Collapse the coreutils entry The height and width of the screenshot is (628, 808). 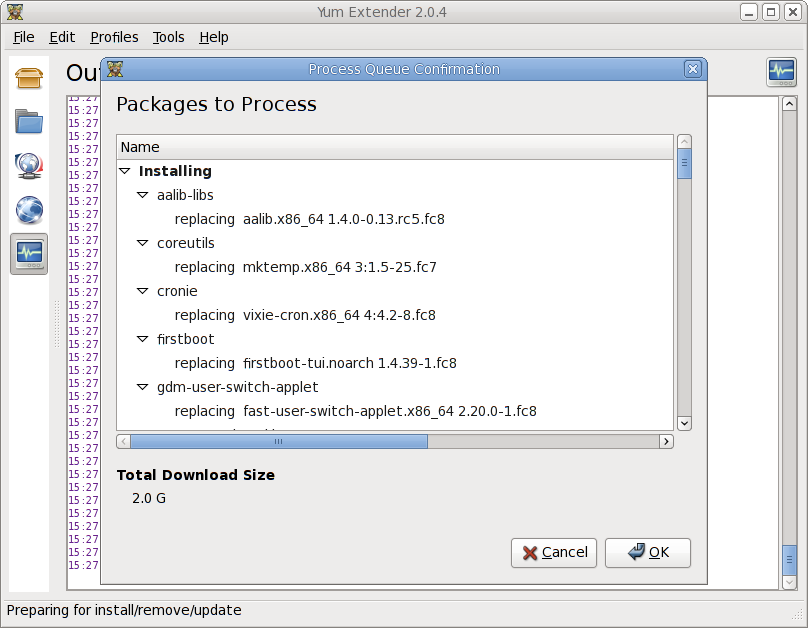coord(142,243)
